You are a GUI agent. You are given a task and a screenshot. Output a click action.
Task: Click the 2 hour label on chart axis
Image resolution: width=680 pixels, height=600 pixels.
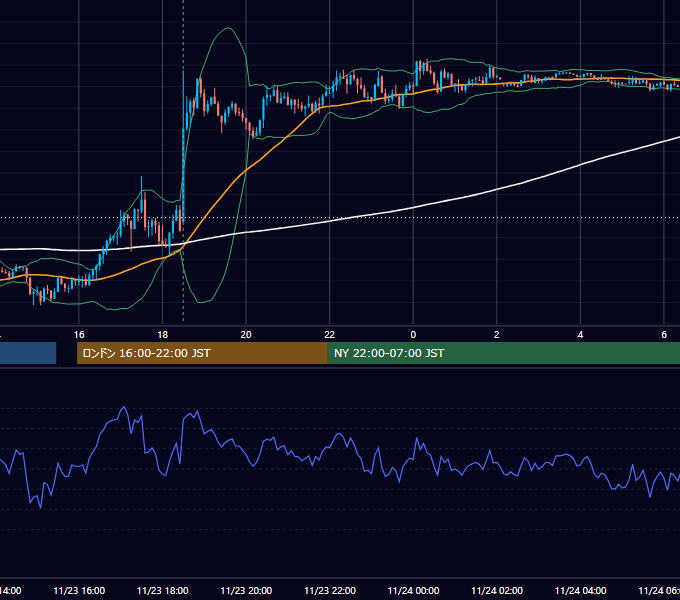497,335
